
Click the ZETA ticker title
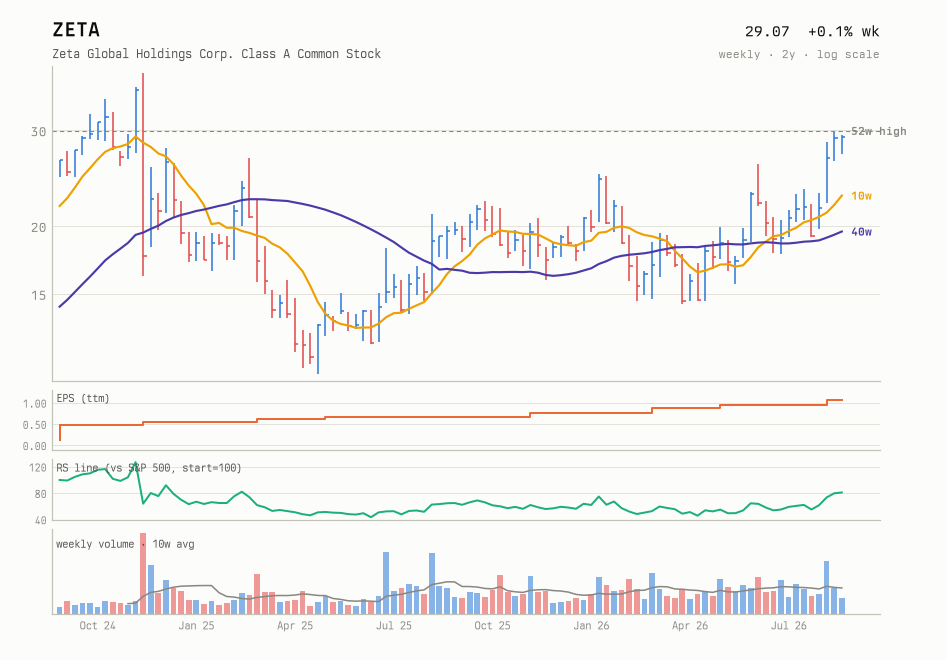tap(76, 30)
